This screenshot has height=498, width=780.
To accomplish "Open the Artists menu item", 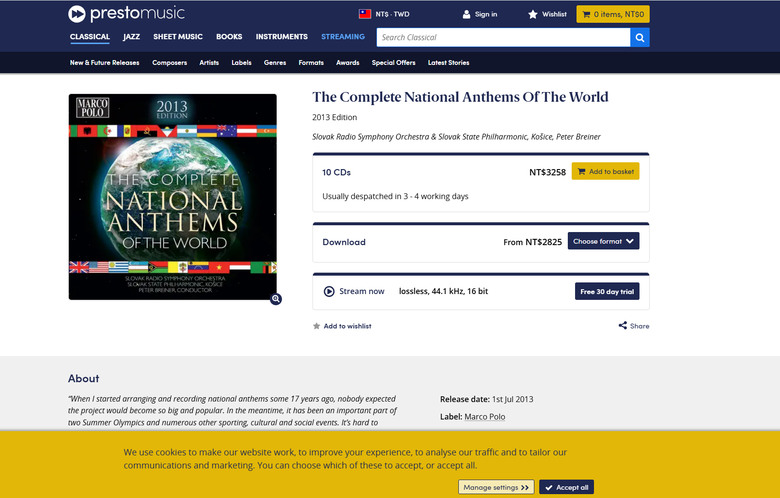I will pyautogui.click(x=209, y=63).
